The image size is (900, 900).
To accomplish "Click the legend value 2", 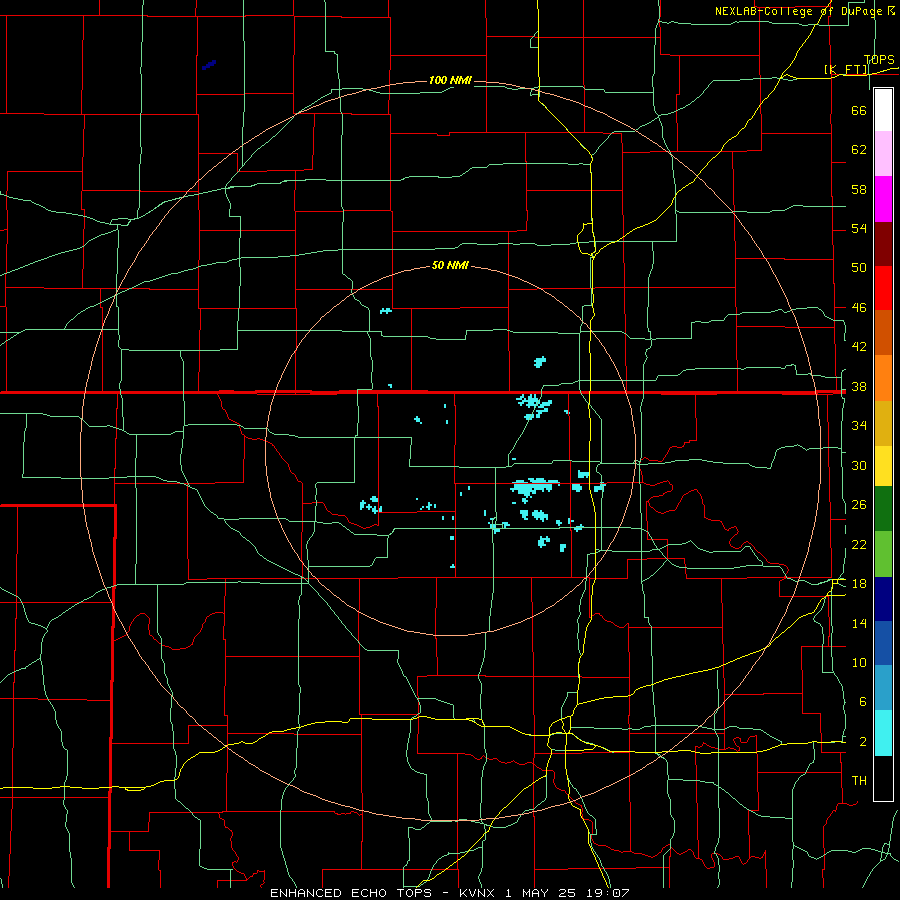I will click(862, 742).
